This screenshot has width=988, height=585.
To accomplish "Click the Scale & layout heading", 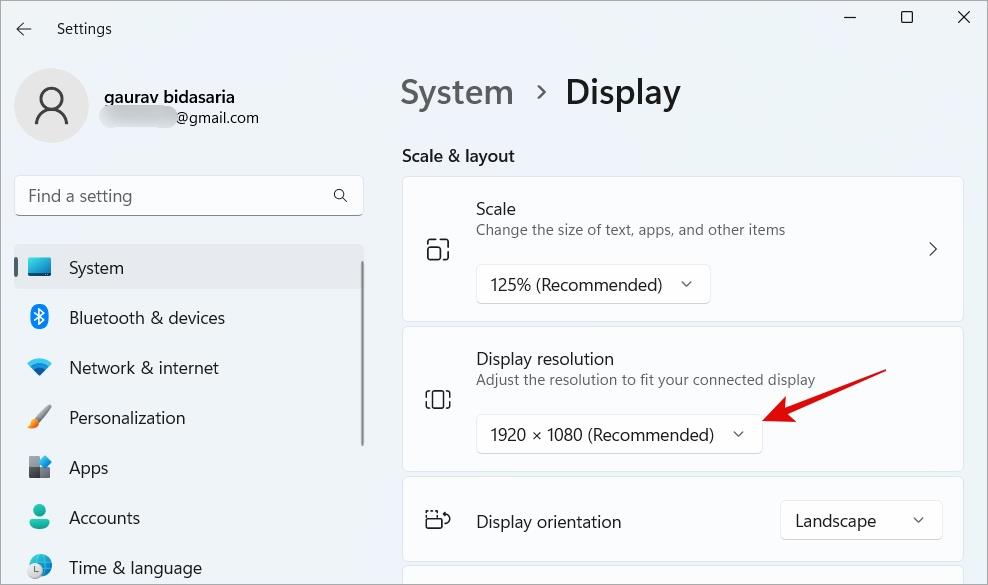I will tap(458, 156).
